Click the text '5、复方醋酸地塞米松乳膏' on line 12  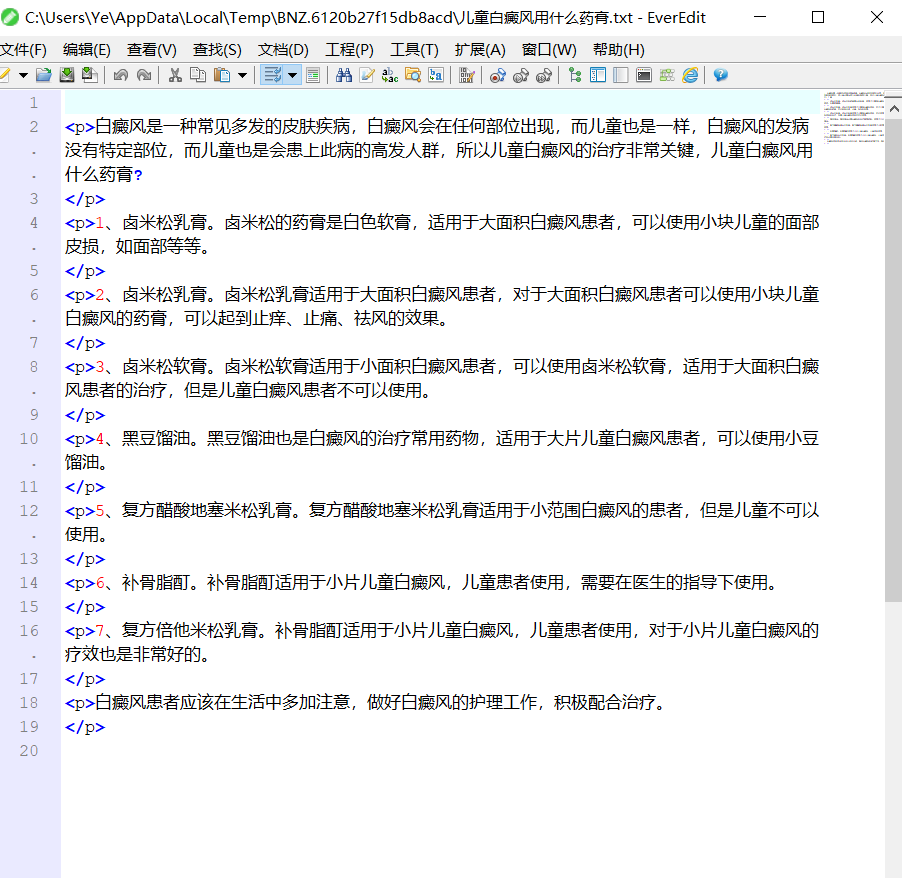(194, 511)
